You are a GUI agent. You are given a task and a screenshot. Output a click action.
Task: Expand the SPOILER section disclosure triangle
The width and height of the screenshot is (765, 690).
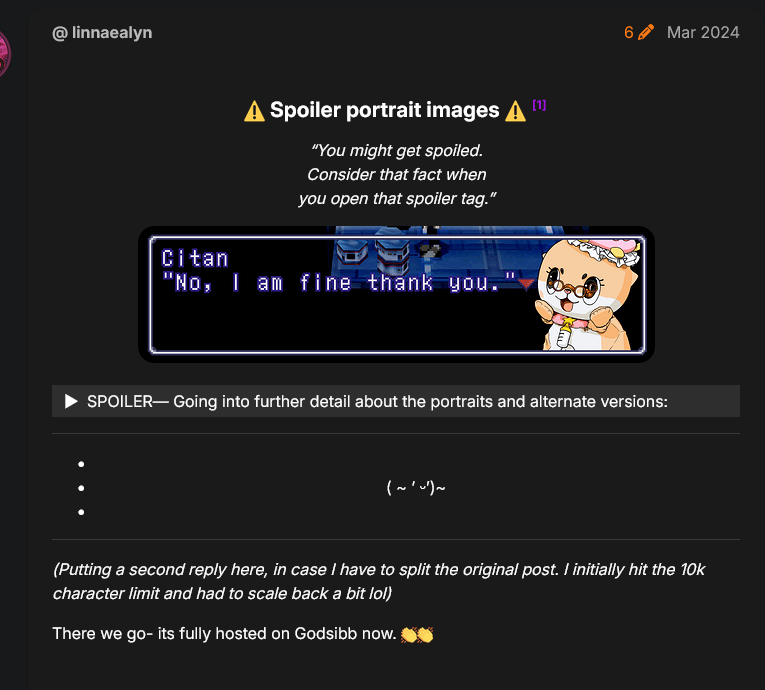click(71, 401)
